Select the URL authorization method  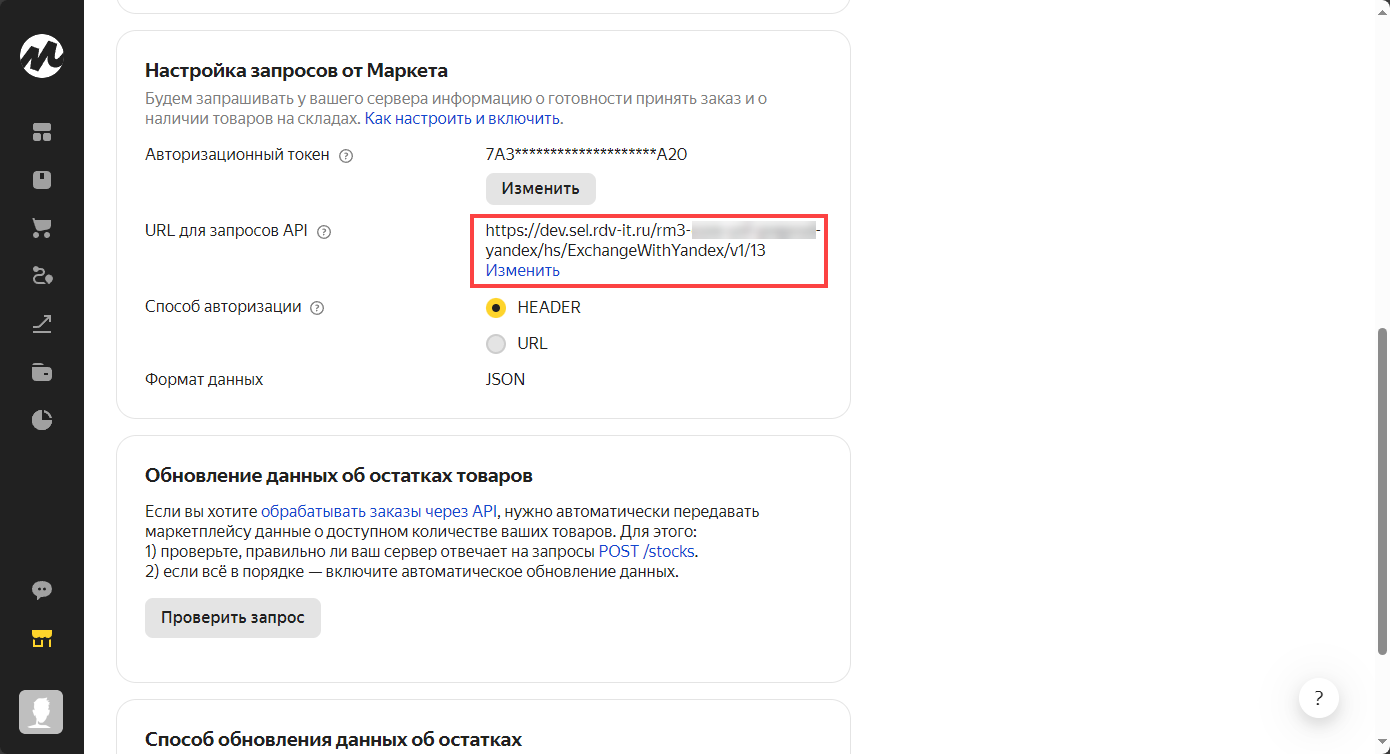click(x=496, y=344)
